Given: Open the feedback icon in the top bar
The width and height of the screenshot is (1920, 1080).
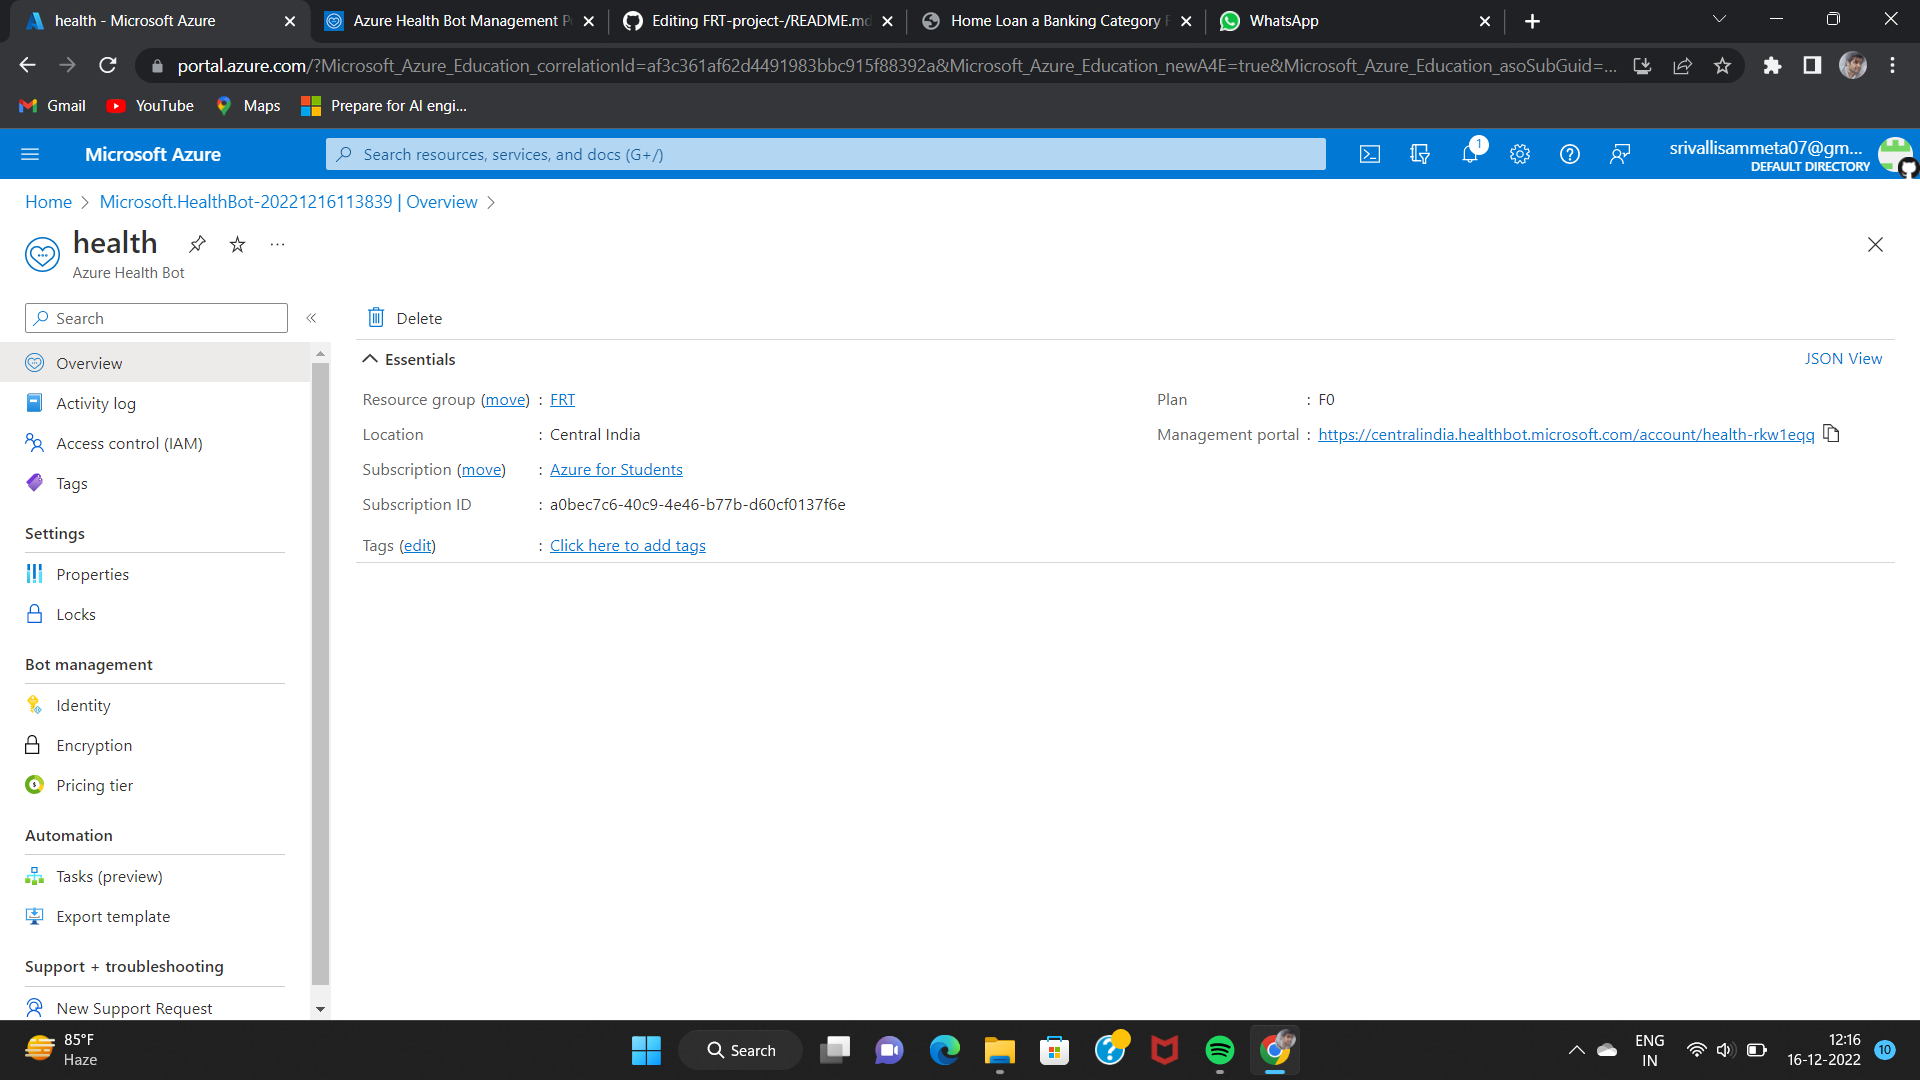Looking at the screenshot, I should click(1620, 154).
